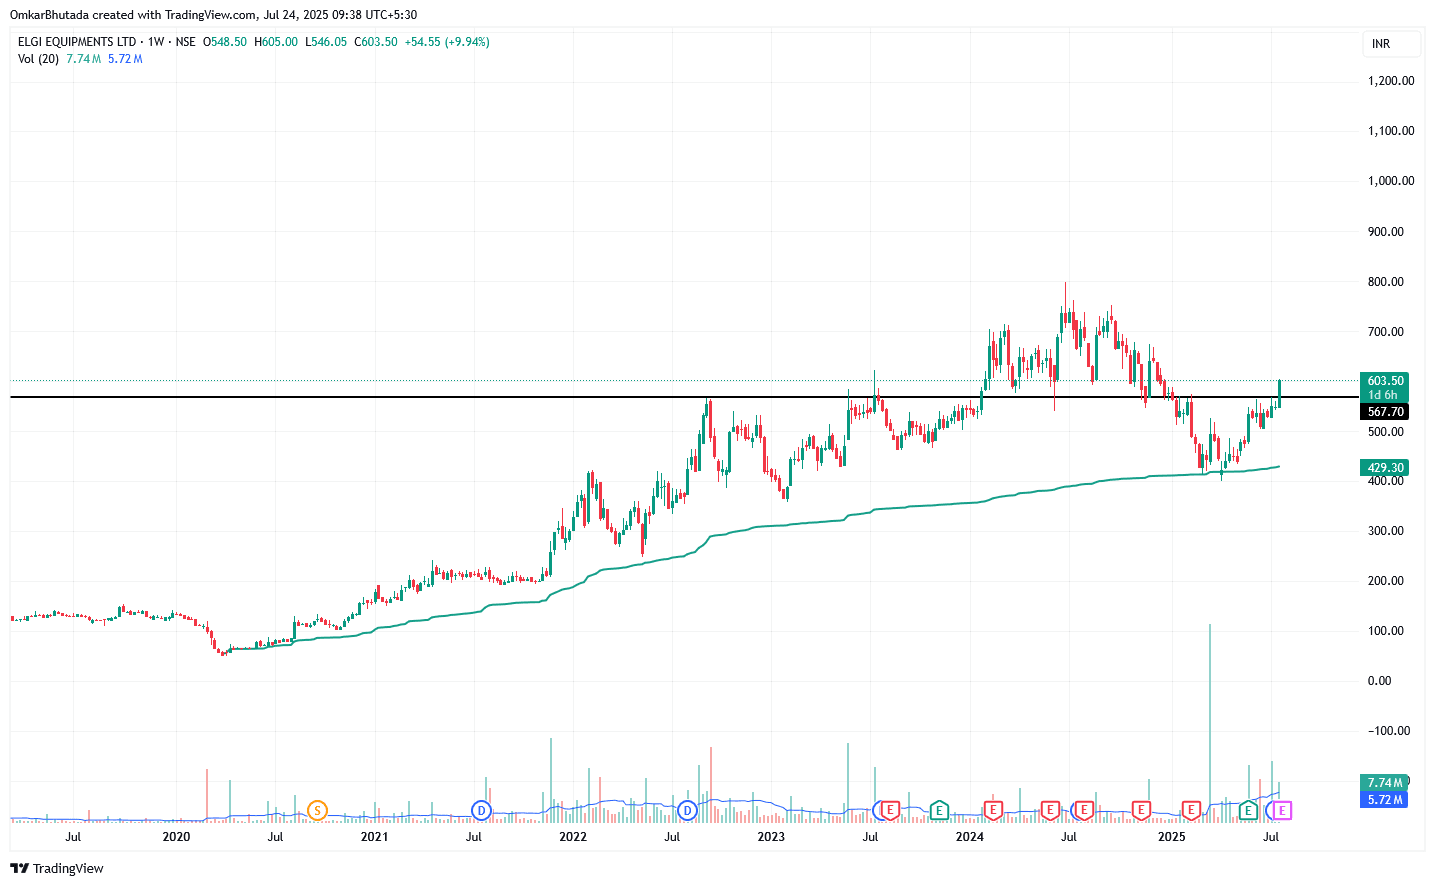Click the open value O548.50
This screenshot has height=886, width=1435.
pyautogui.click(x=225, y=42)
